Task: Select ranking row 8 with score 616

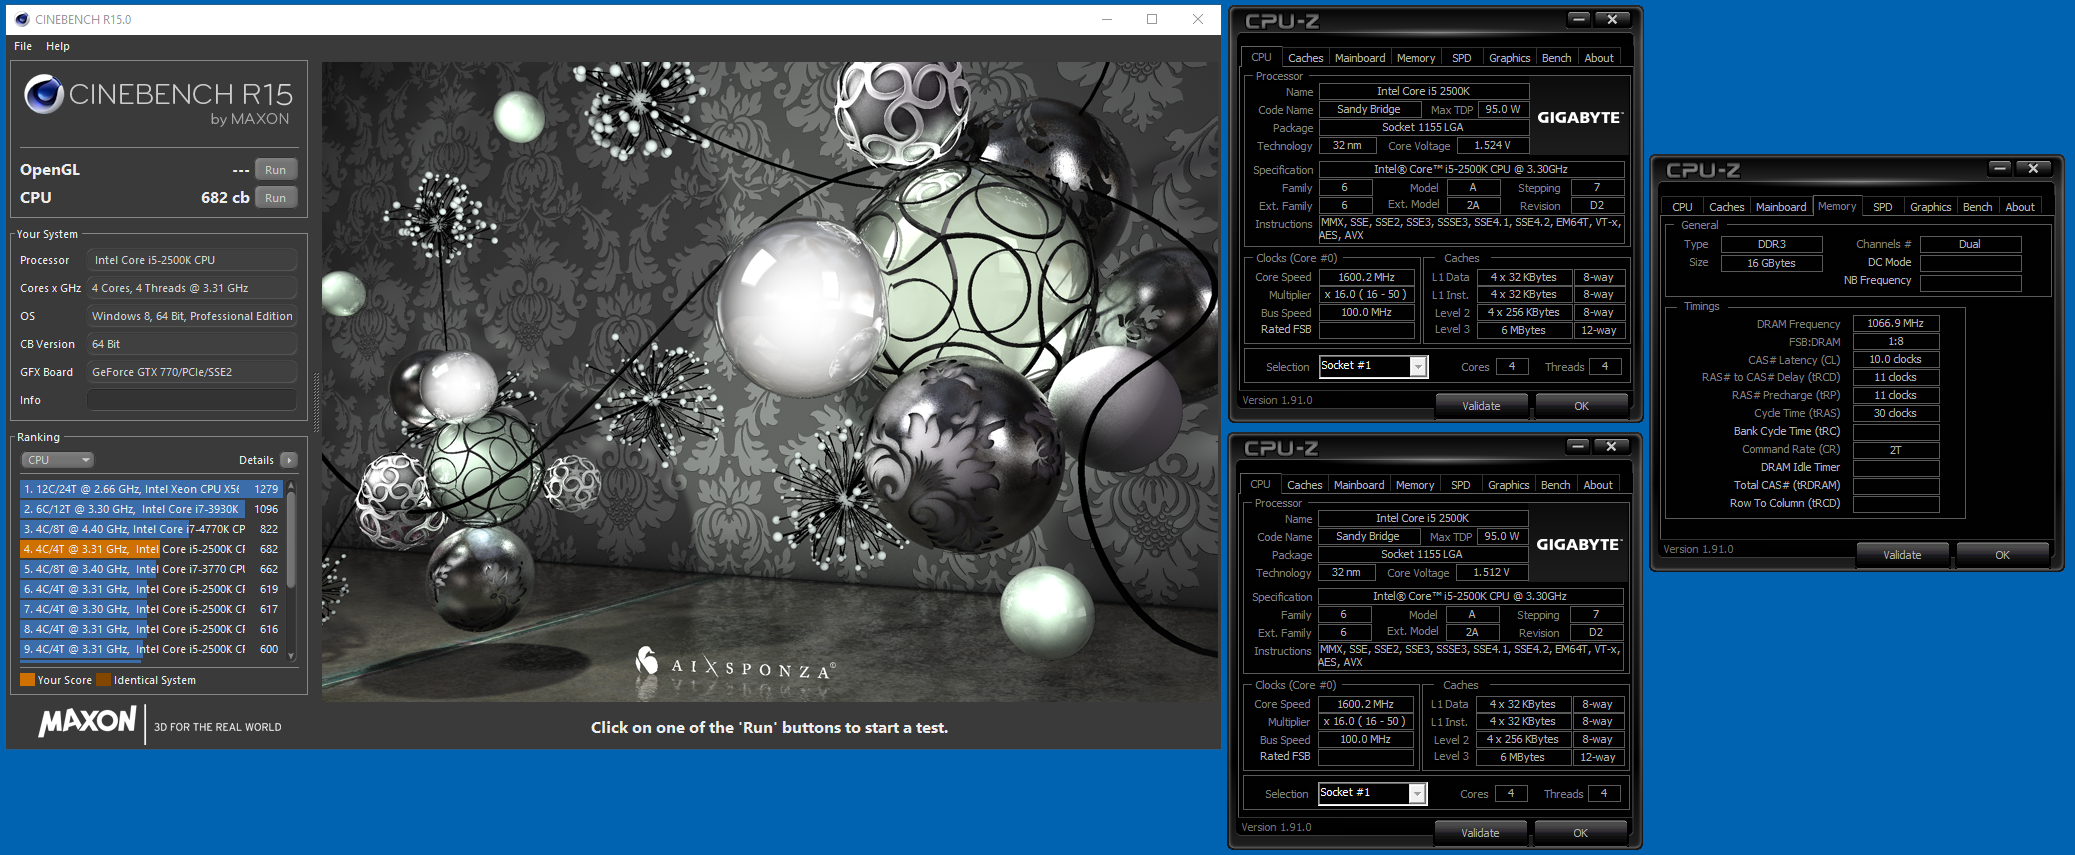Action: pos(151,629)
